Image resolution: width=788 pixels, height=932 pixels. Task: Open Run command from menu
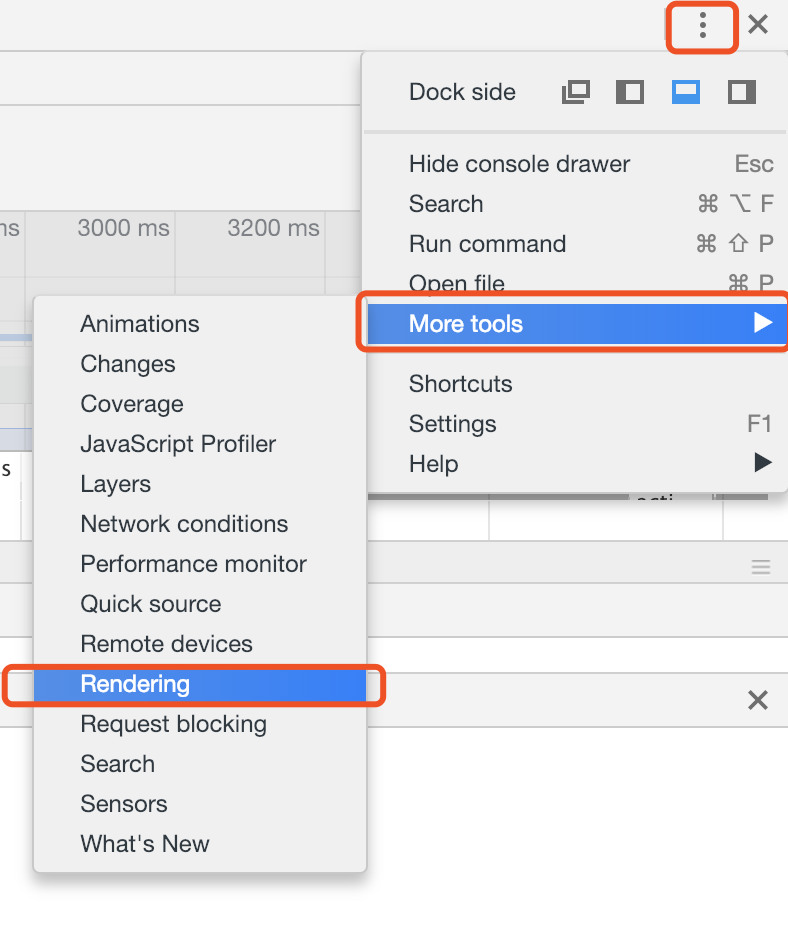(487, 244)
